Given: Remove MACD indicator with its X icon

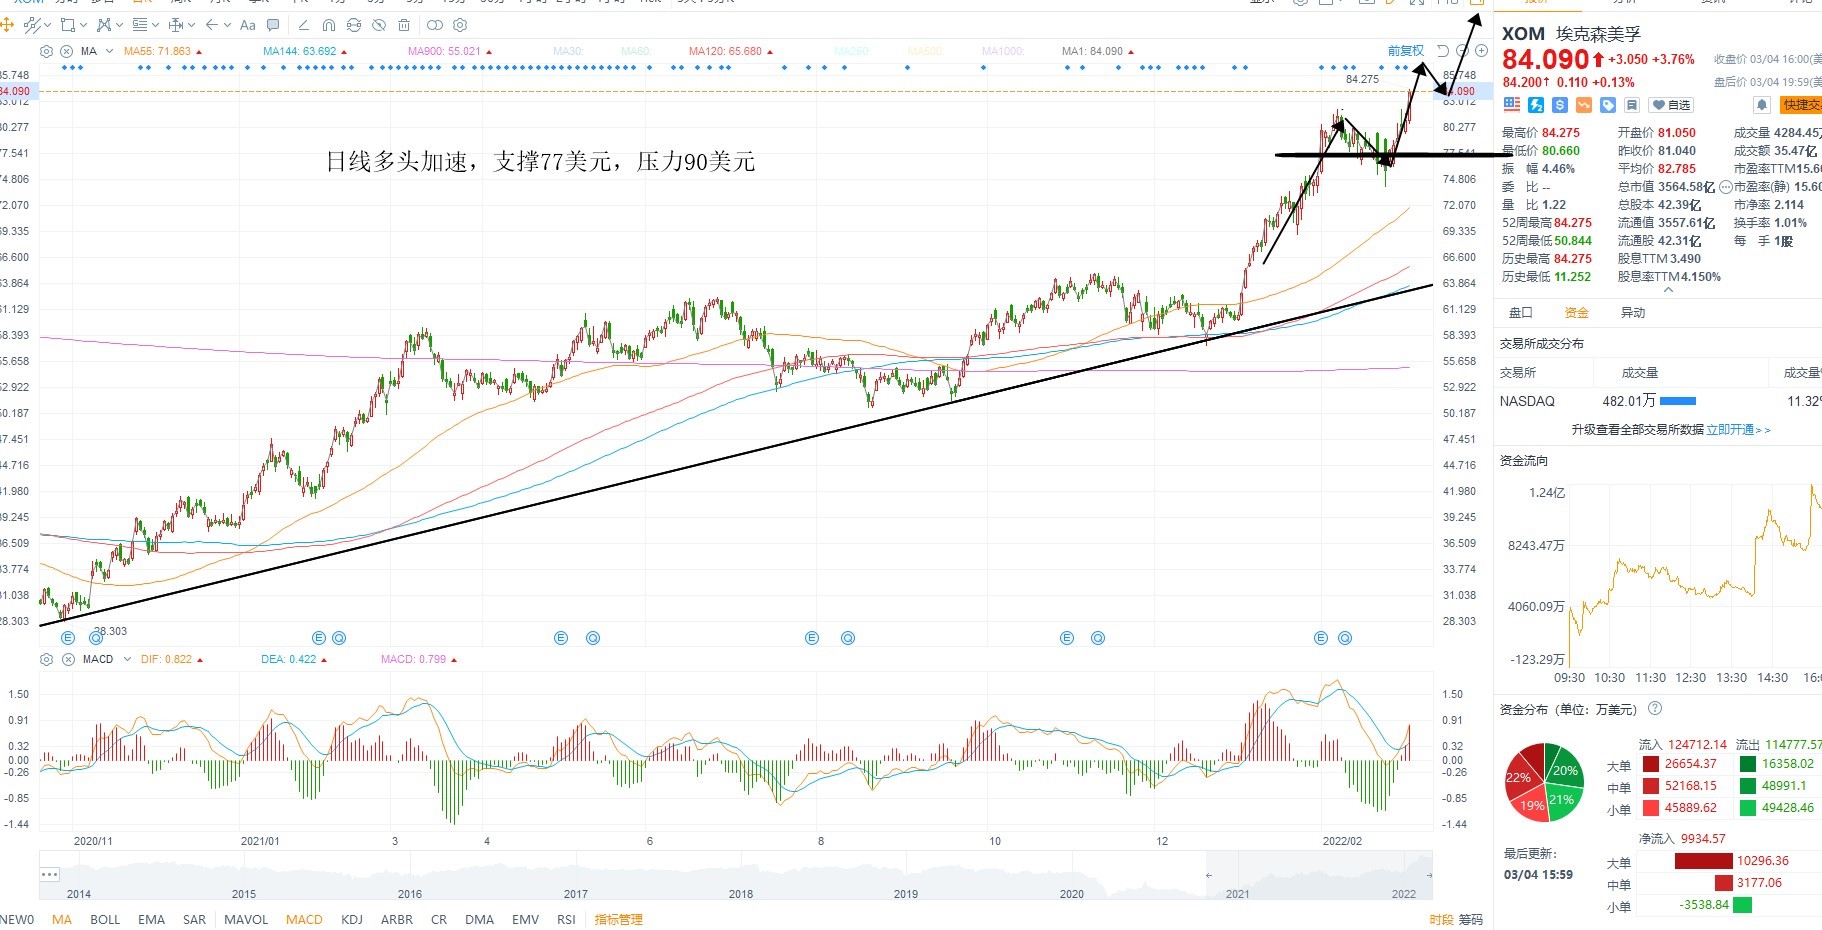Looking at the screenshot, I should pos(68,659).
